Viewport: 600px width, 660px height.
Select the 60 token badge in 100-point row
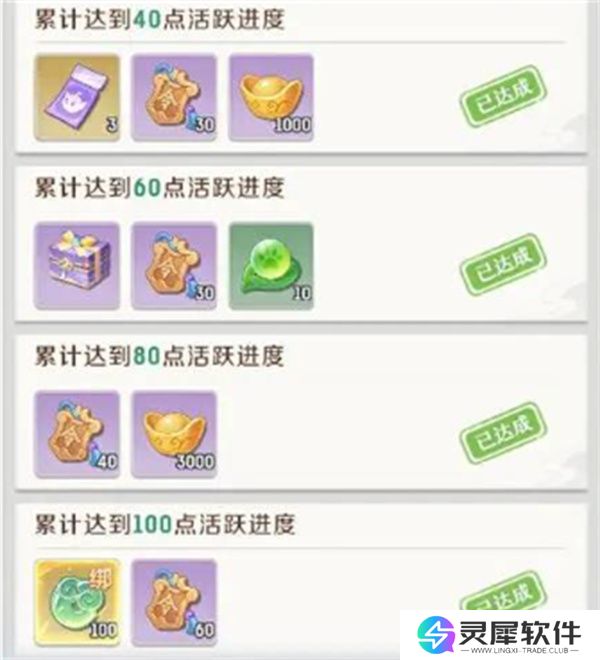click(174, 603)
